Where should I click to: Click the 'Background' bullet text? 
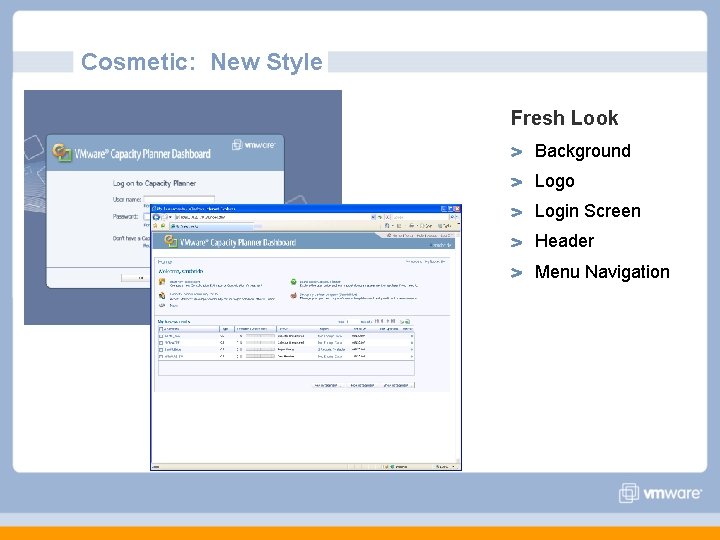coord(583,151)
